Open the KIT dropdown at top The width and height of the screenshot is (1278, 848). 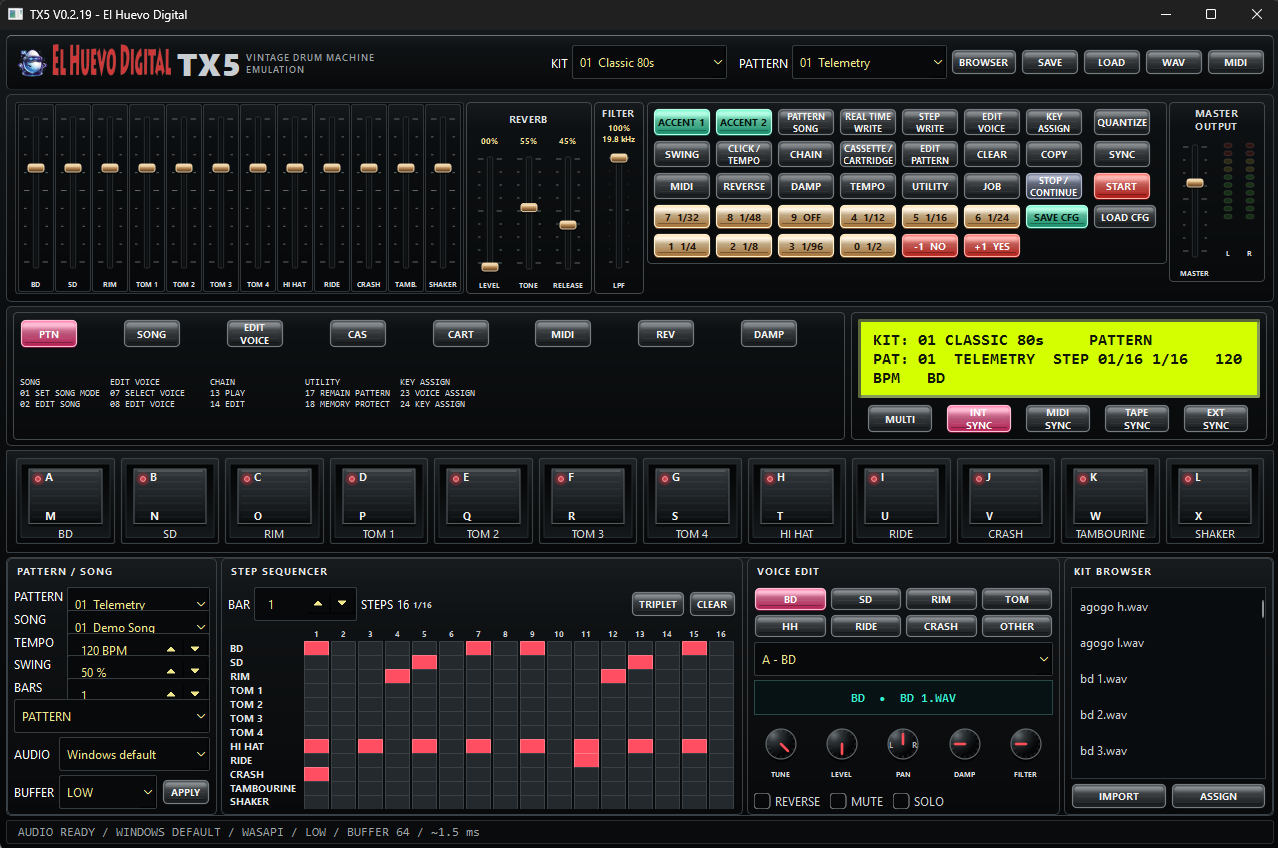tap(649, 62)
